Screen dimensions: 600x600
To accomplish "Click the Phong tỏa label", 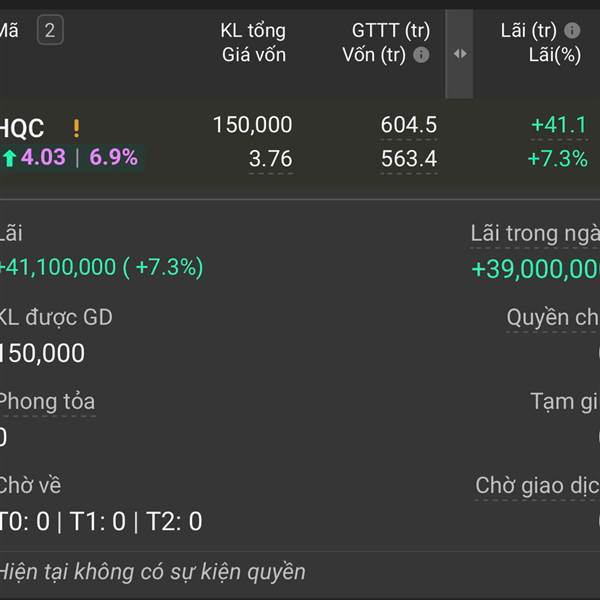I will click(46, 402).
